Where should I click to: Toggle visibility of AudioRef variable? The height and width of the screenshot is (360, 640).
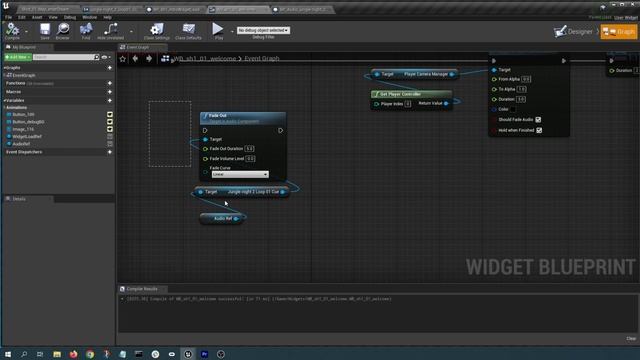[x=109, y=144]
